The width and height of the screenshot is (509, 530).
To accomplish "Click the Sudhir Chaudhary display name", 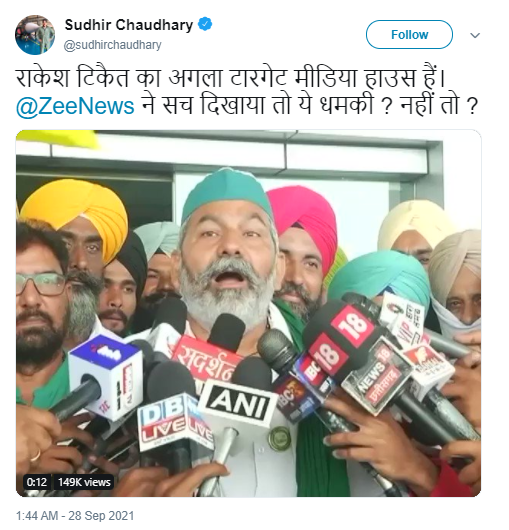I will [129, 25].
